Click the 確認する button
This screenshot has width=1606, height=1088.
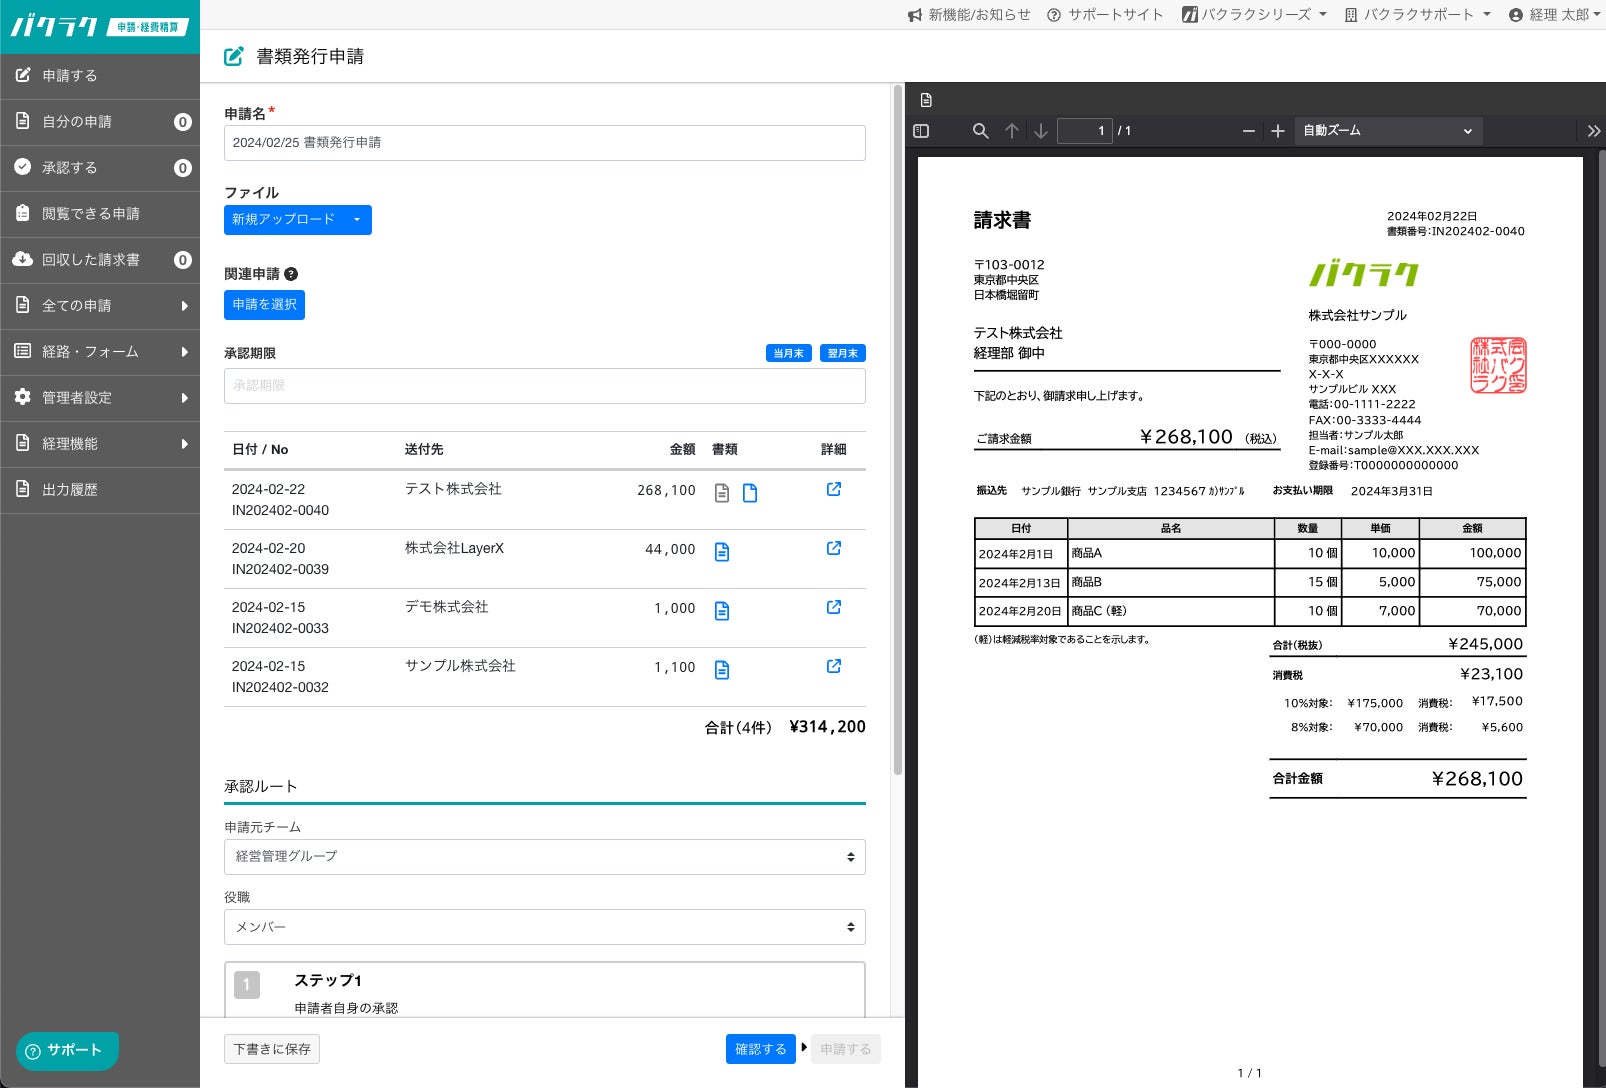click(761, 1049)
